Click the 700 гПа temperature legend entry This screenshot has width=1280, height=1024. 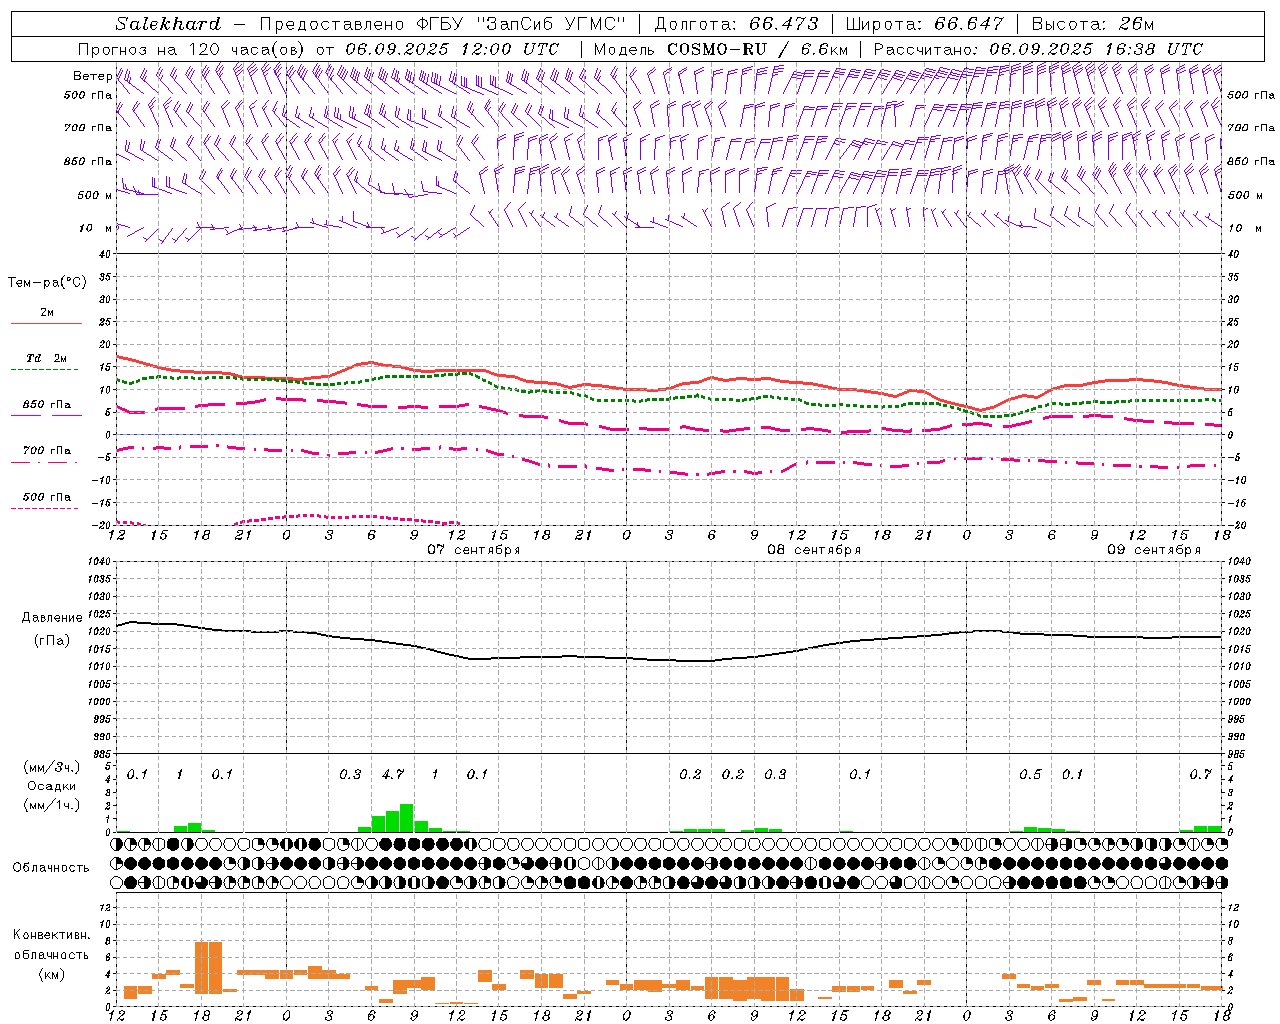pos(47,451)
